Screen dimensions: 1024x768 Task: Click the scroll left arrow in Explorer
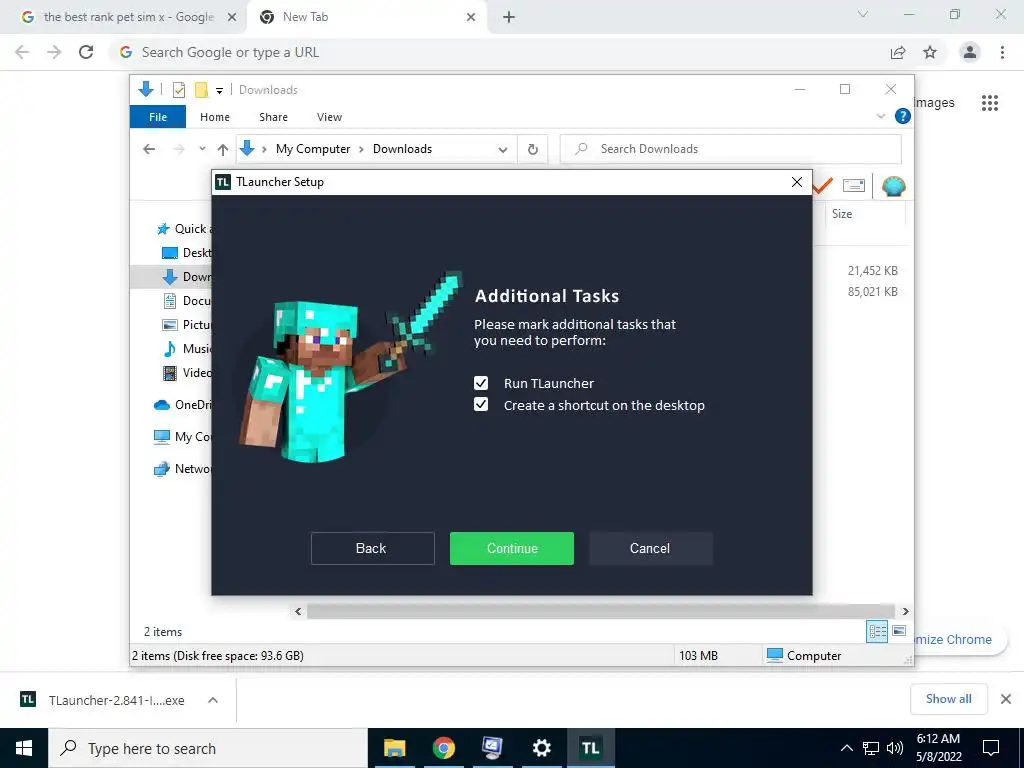tap(298, 611)
